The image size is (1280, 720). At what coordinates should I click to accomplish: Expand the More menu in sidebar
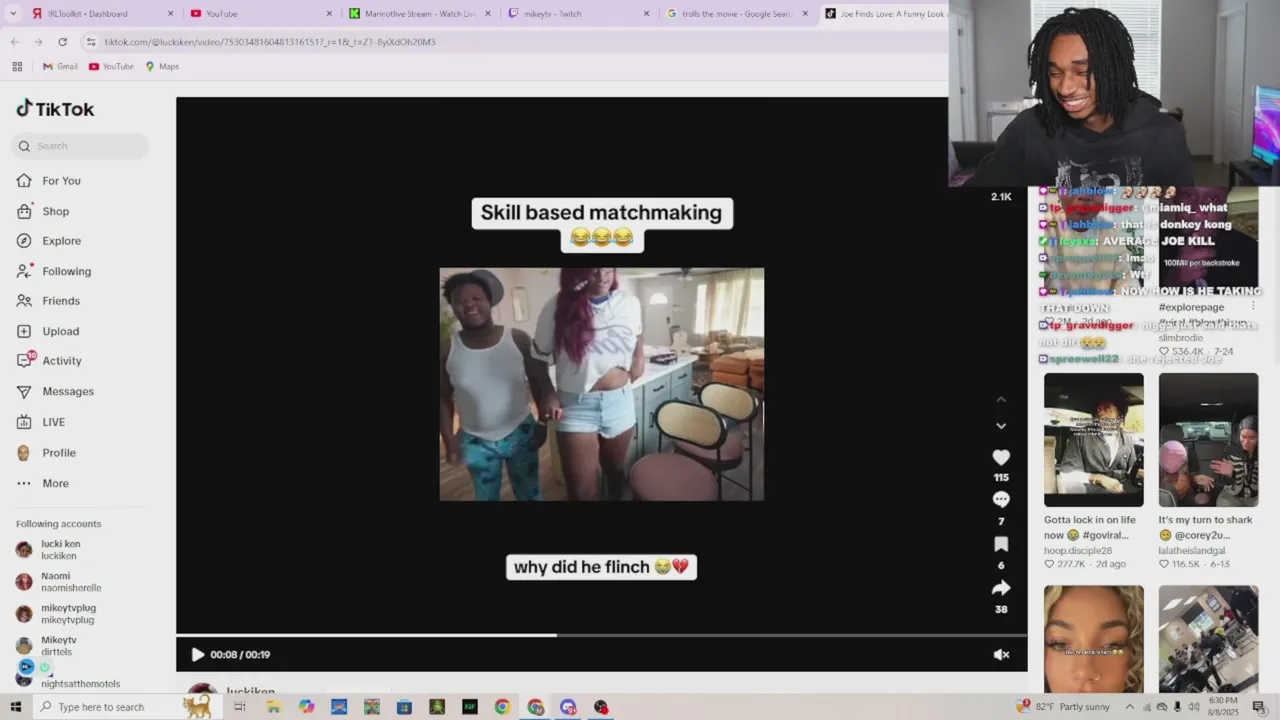pyautogui.click(x=55, y=483)
